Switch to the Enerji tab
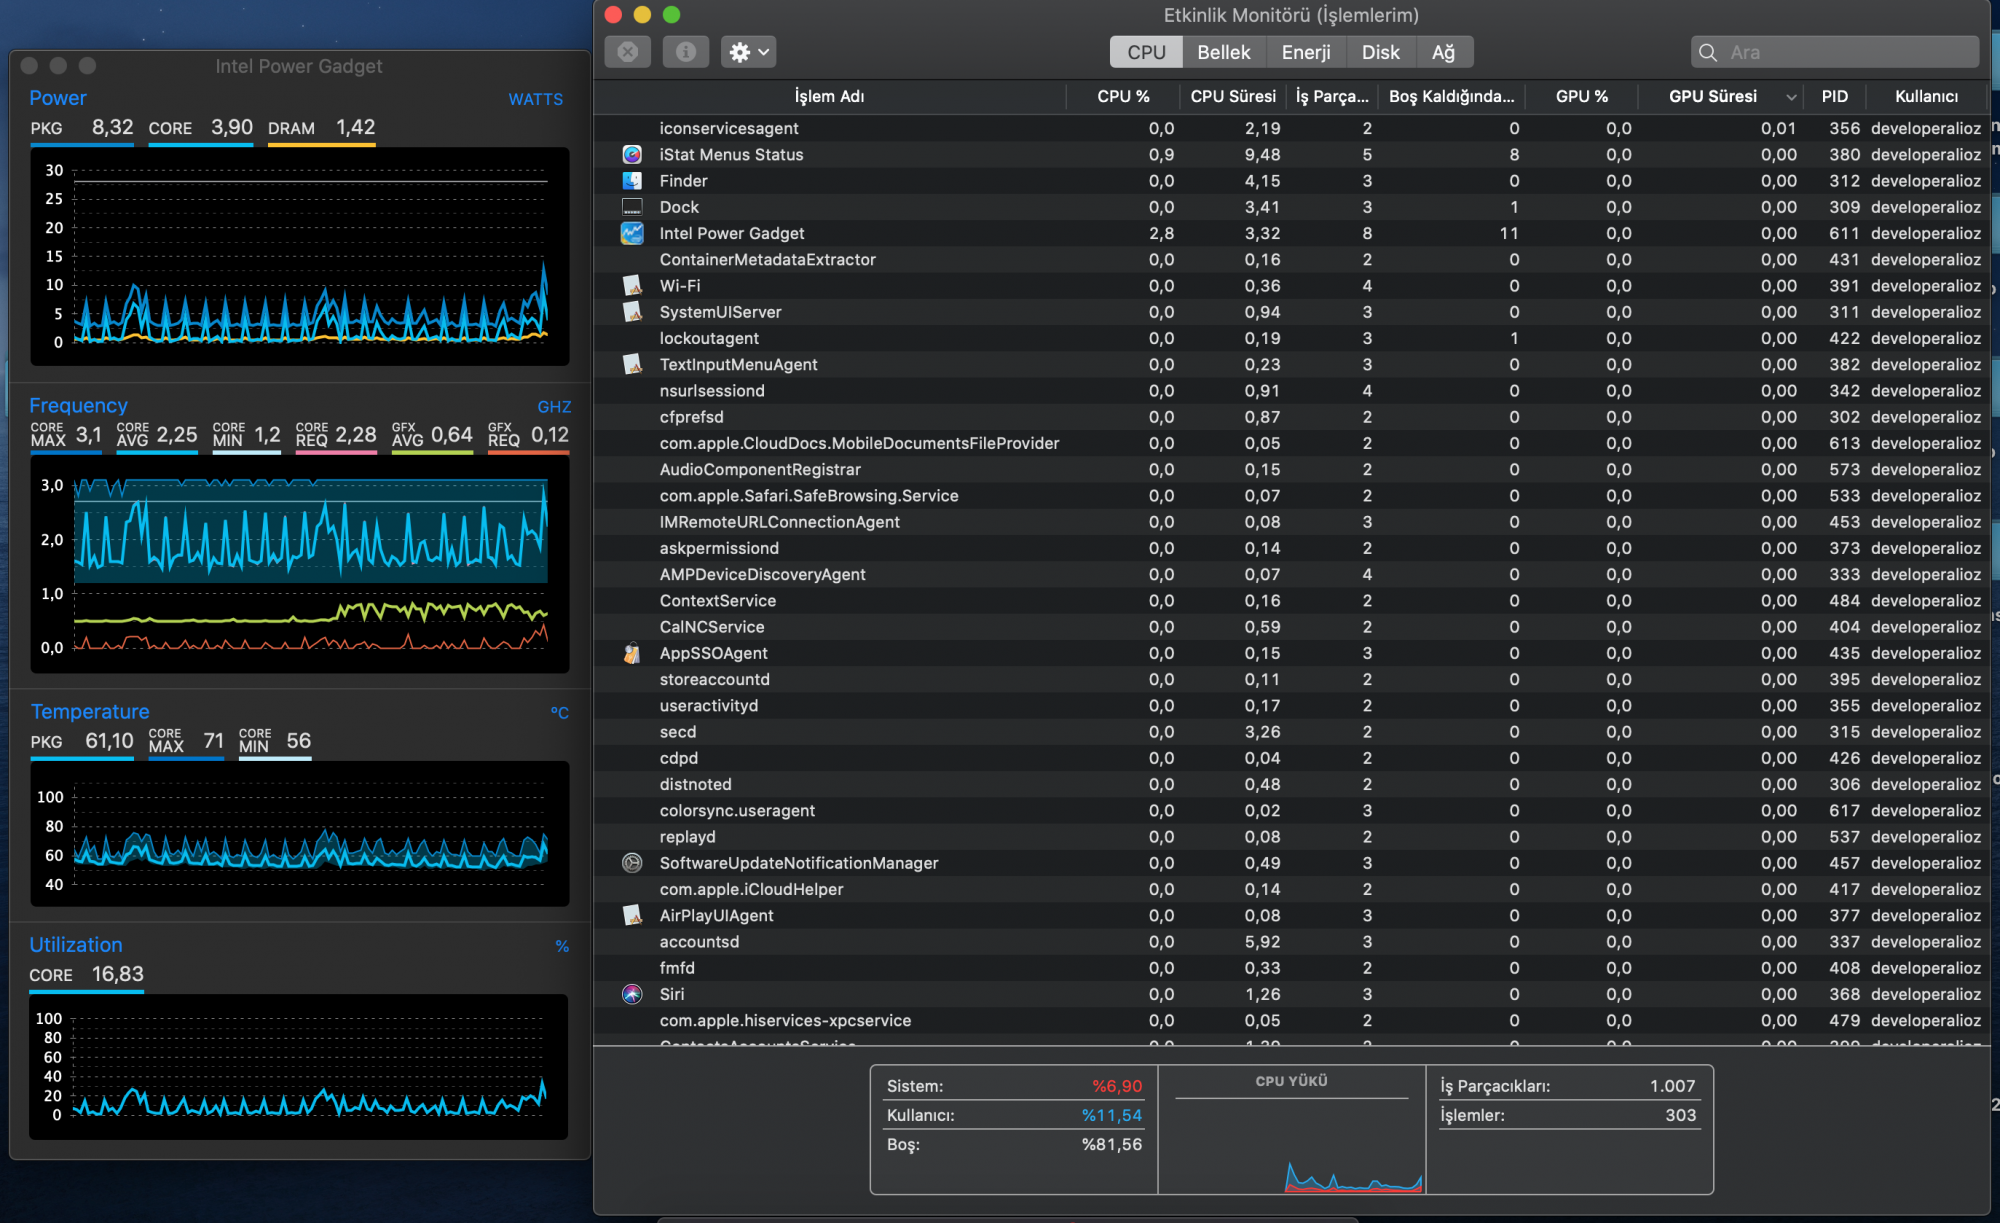Screen dimensions: 2000x1223 1305,52
